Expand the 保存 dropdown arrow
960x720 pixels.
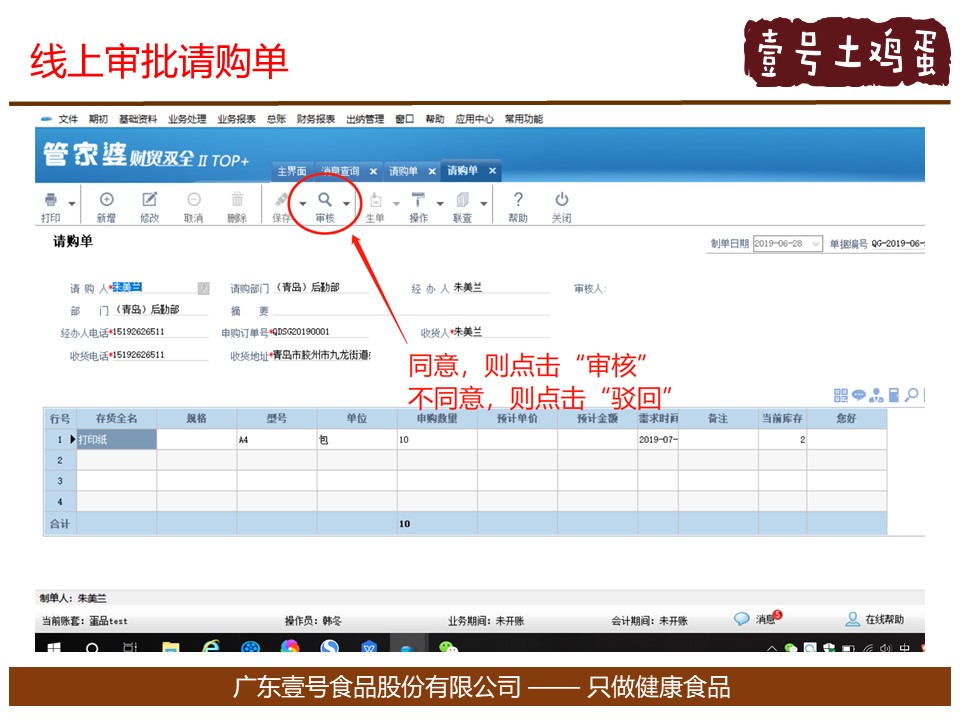click(303, 204)
